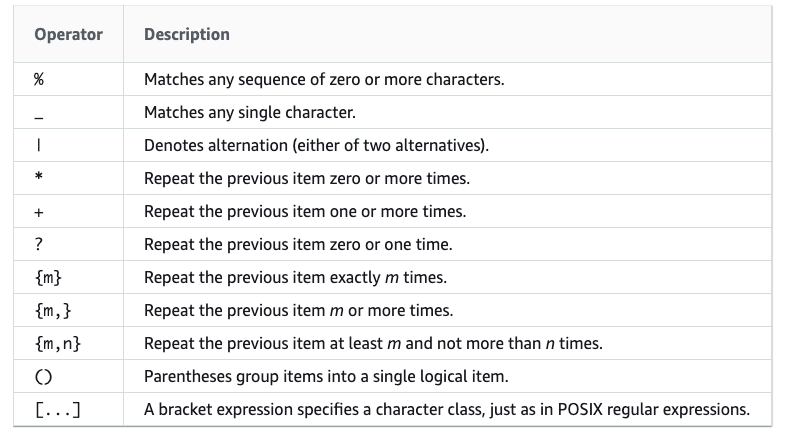
Task: Click the Description column header
Action: click(x=187, y=34)
